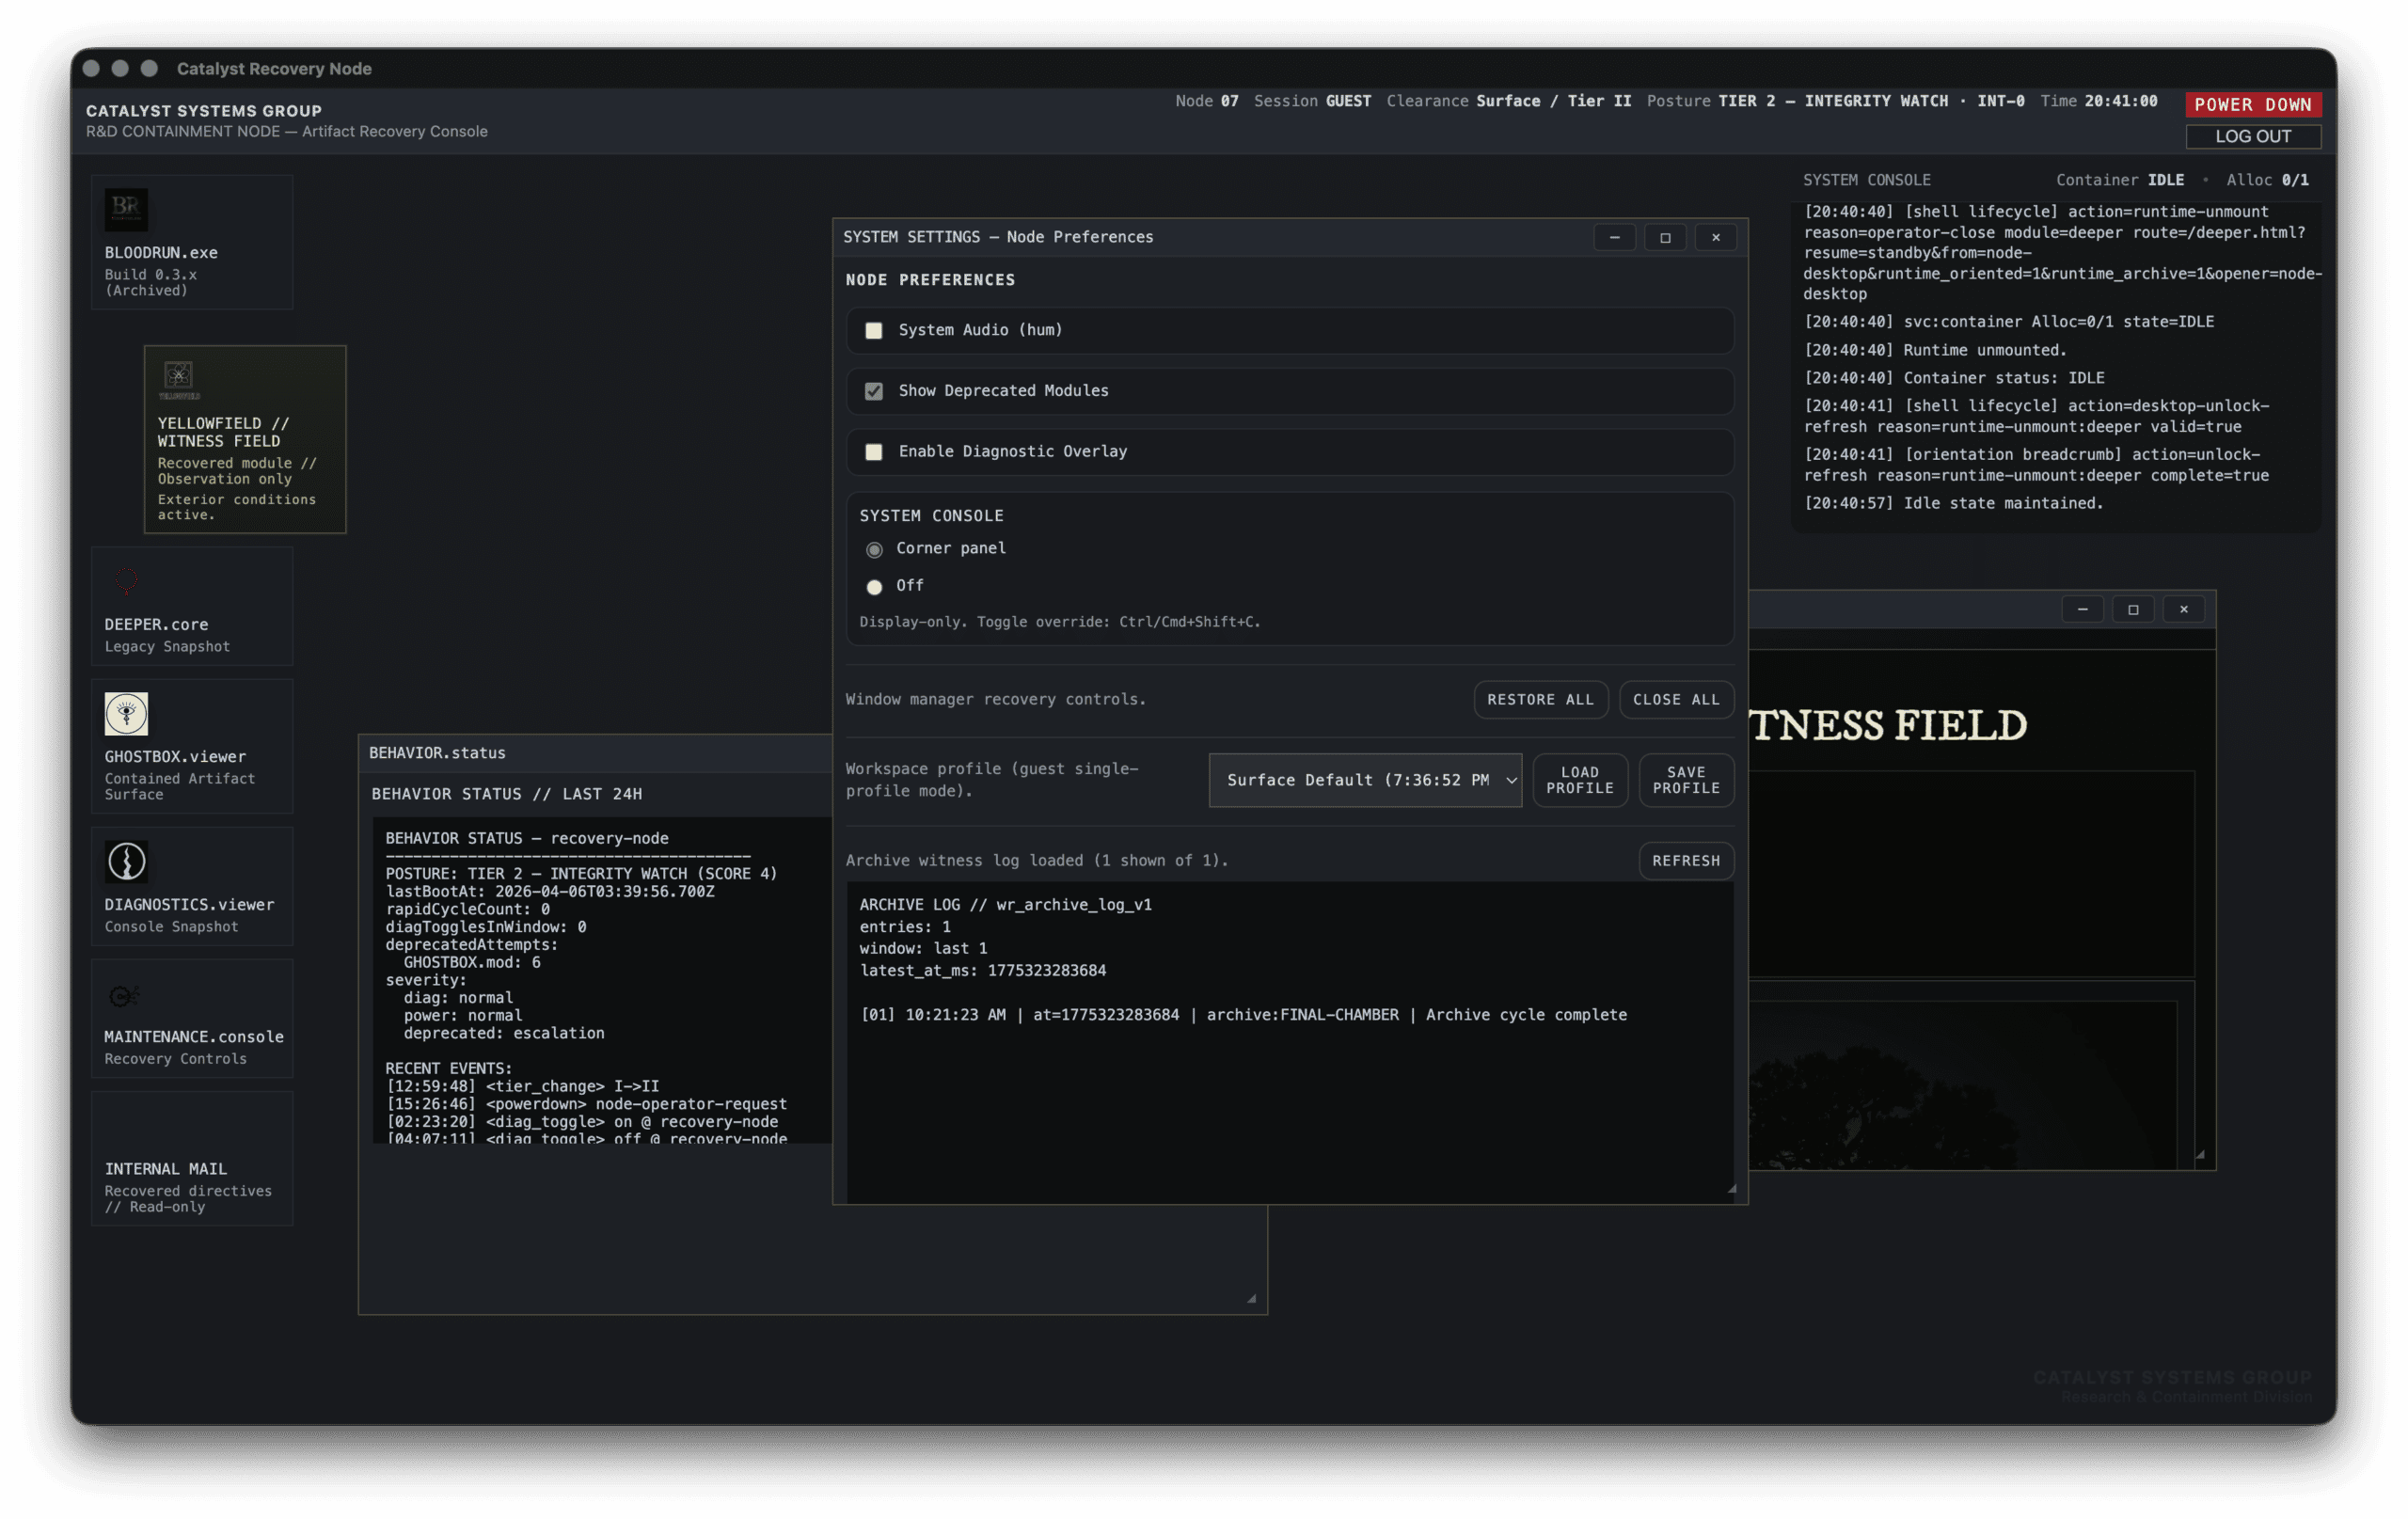Viewport: 2408px width, 1519px height.
Task: Open the YELLOWFIELD // WITNESS FIELD module icon
Action: [244, 439]
